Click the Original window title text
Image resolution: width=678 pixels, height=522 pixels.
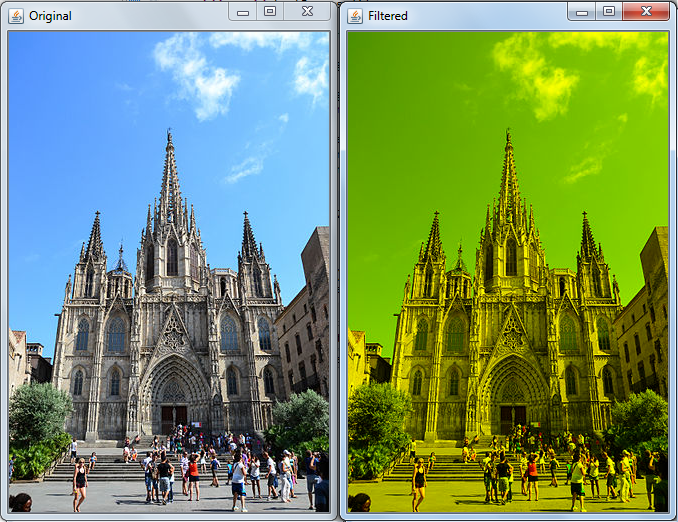coord(50,16)
